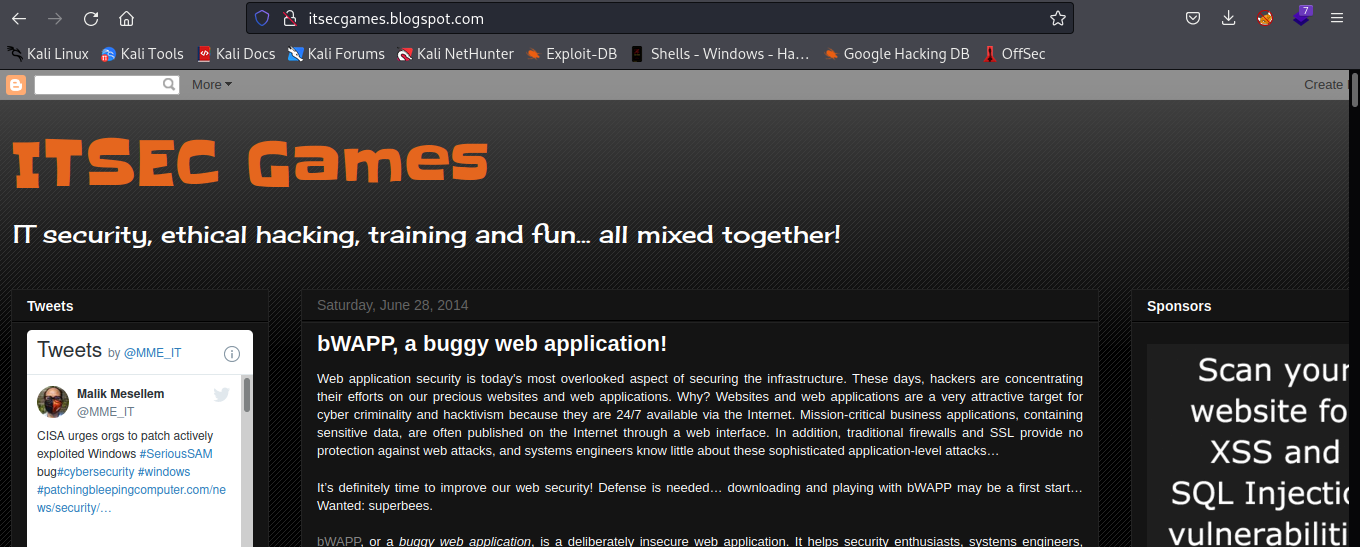Click the Sponsors sidebar heading
1360x547 pixels.
tap(1179, 306)
